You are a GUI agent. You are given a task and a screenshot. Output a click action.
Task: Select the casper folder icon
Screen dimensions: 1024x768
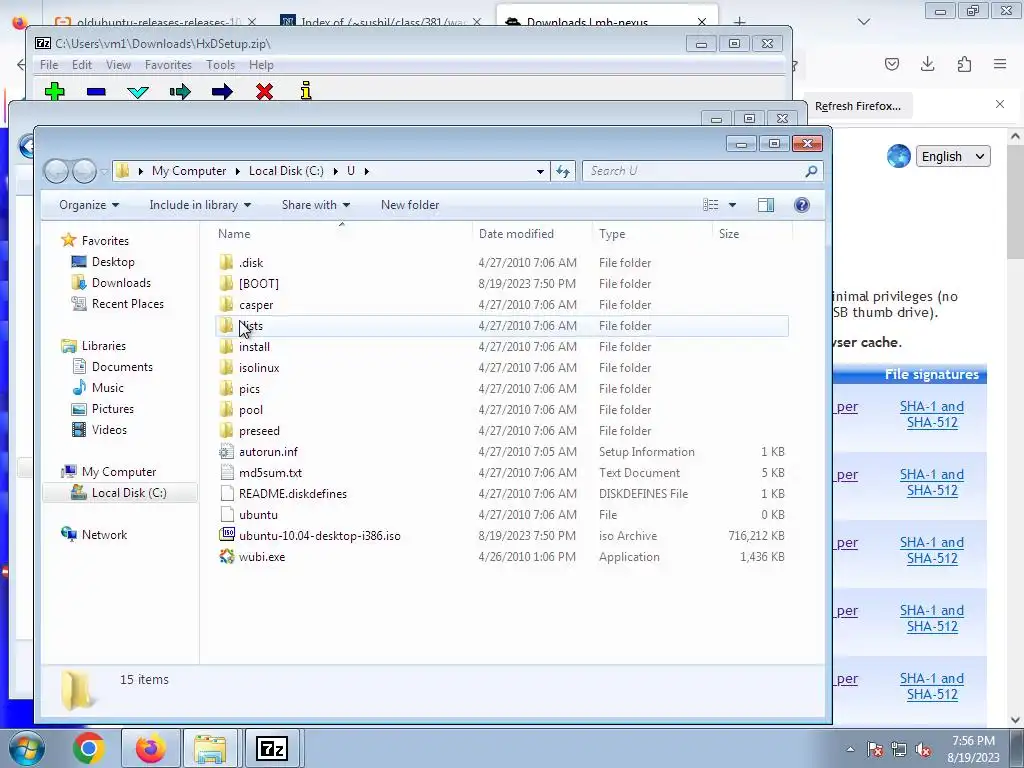[x=226, y=304]
